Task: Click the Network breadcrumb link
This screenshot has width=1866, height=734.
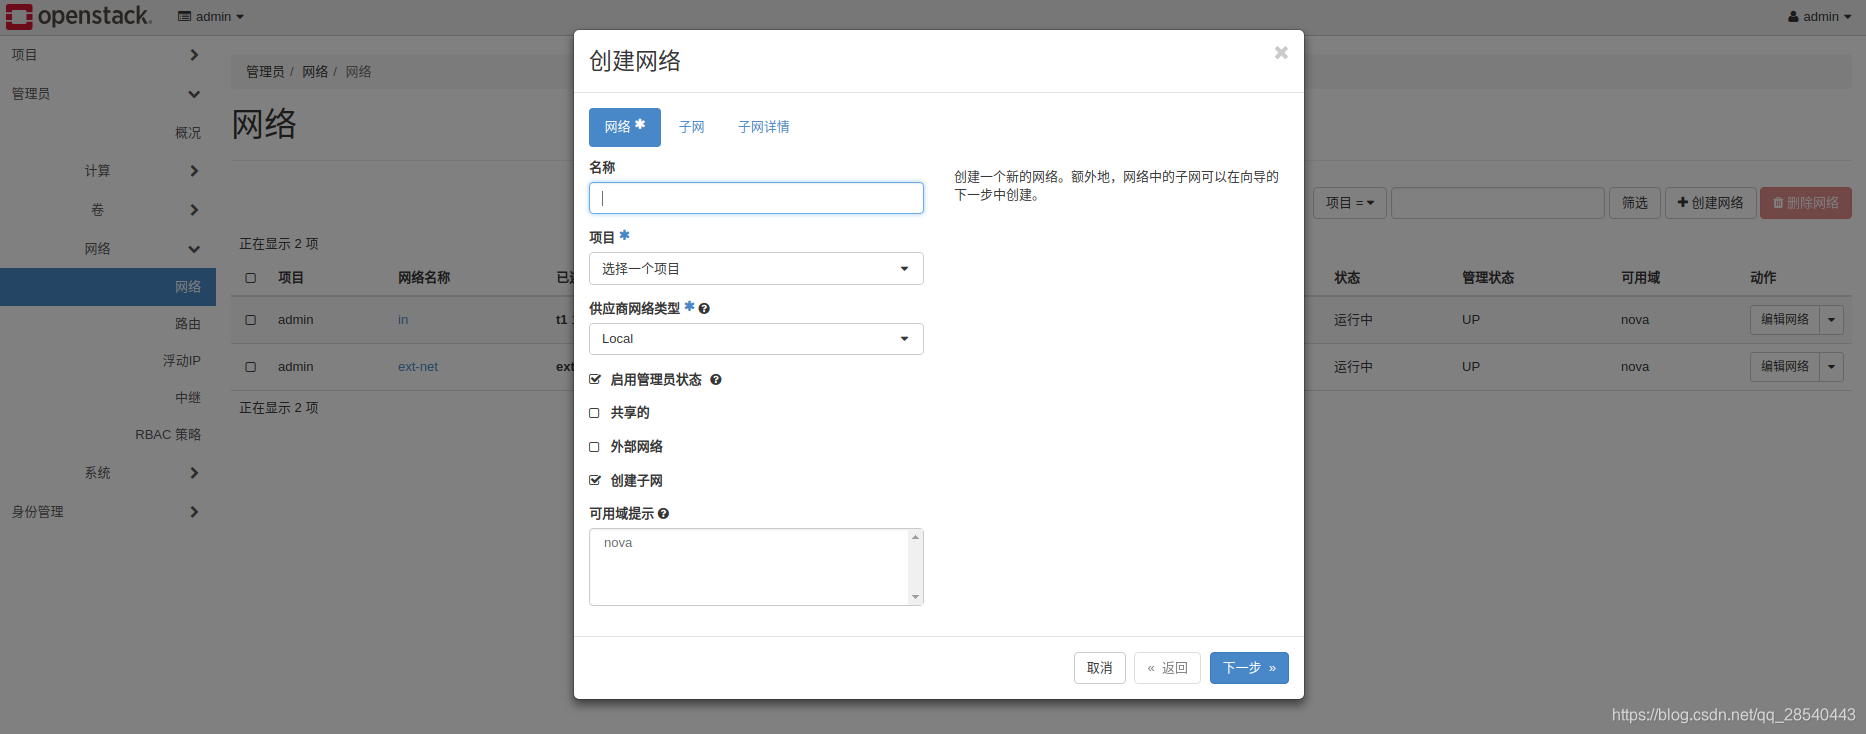Action: point(315,72)
